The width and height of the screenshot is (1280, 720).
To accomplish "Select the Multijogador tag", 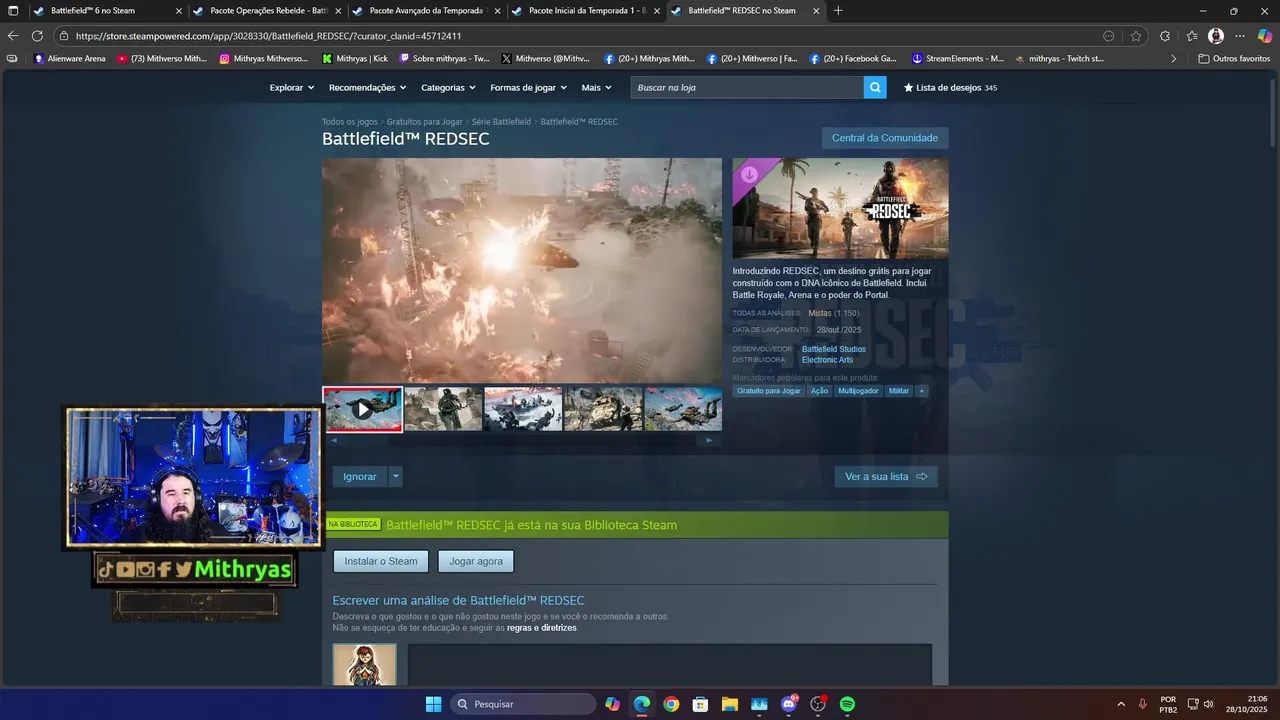I will (858, 391).
